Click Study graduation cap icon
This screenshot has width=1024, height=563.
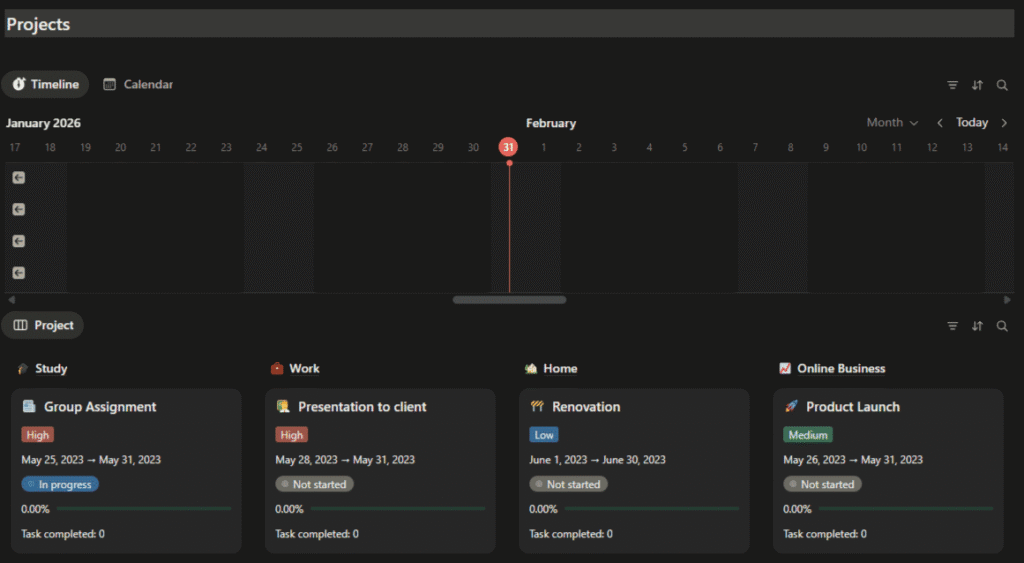pyautogui.click(x=23, y=368)
